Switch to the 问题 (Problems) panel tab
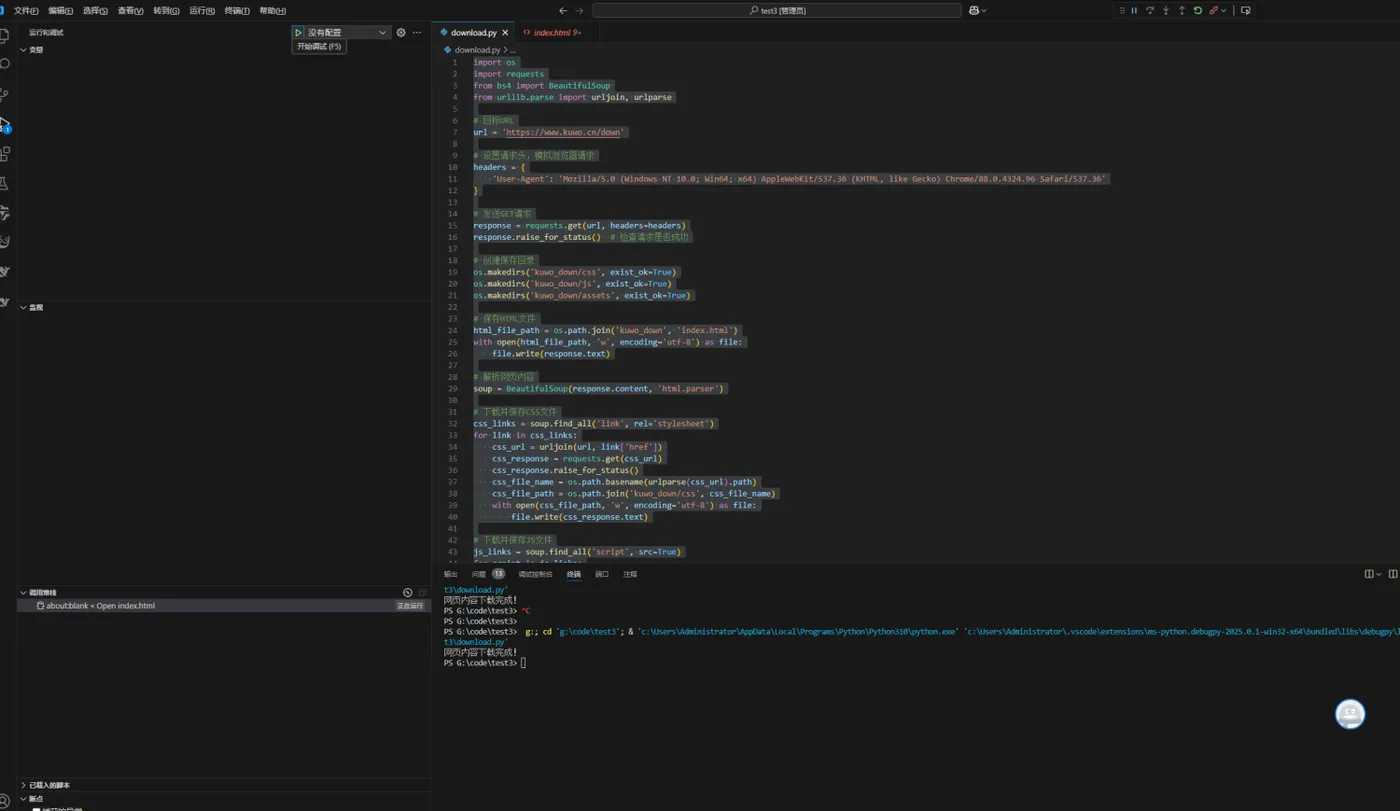Screen dimensions: 1400x811 click(x=478, y=574)
